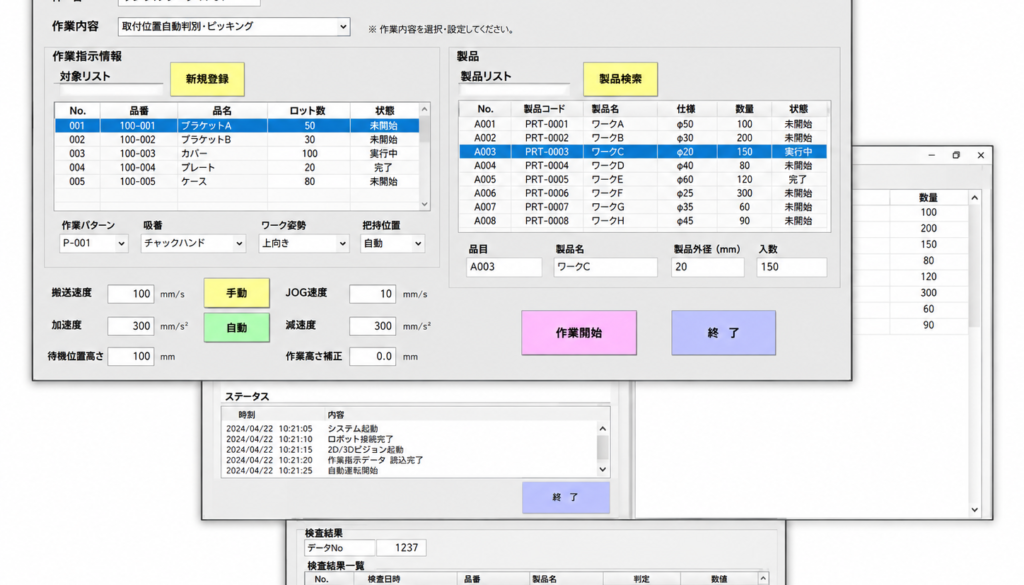Switch to 手動 mode button

pyautogui.click(x=236, y=293)
